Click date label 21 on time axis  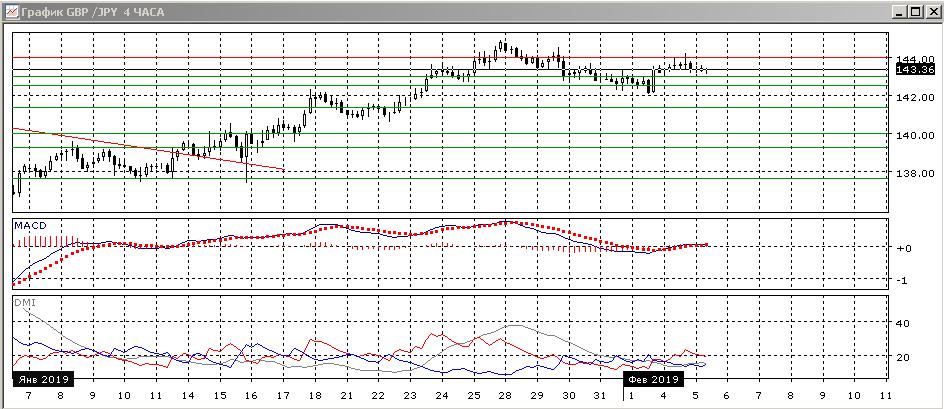[346, 396]
